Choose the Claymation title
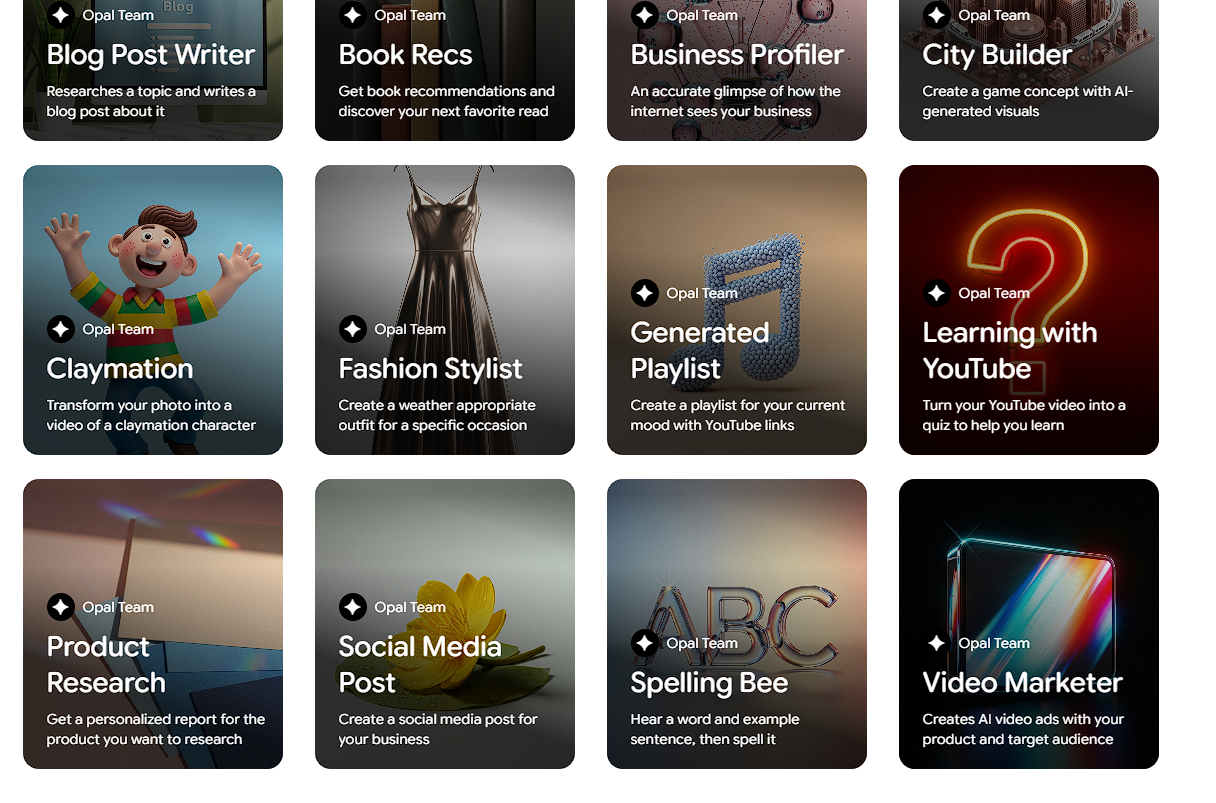 tap(120, 369)
